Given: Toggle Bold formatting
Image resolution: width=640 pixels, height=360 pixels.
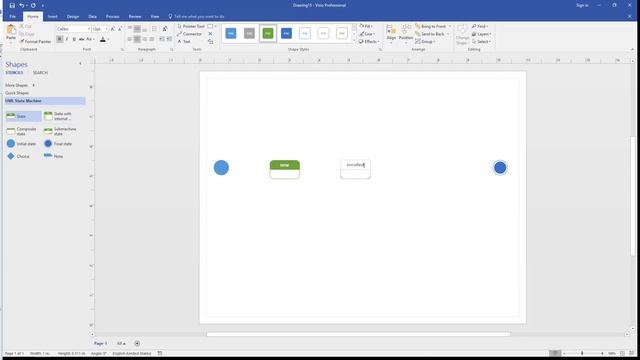Looking at the screenshot, I should (x=60, y=39).
